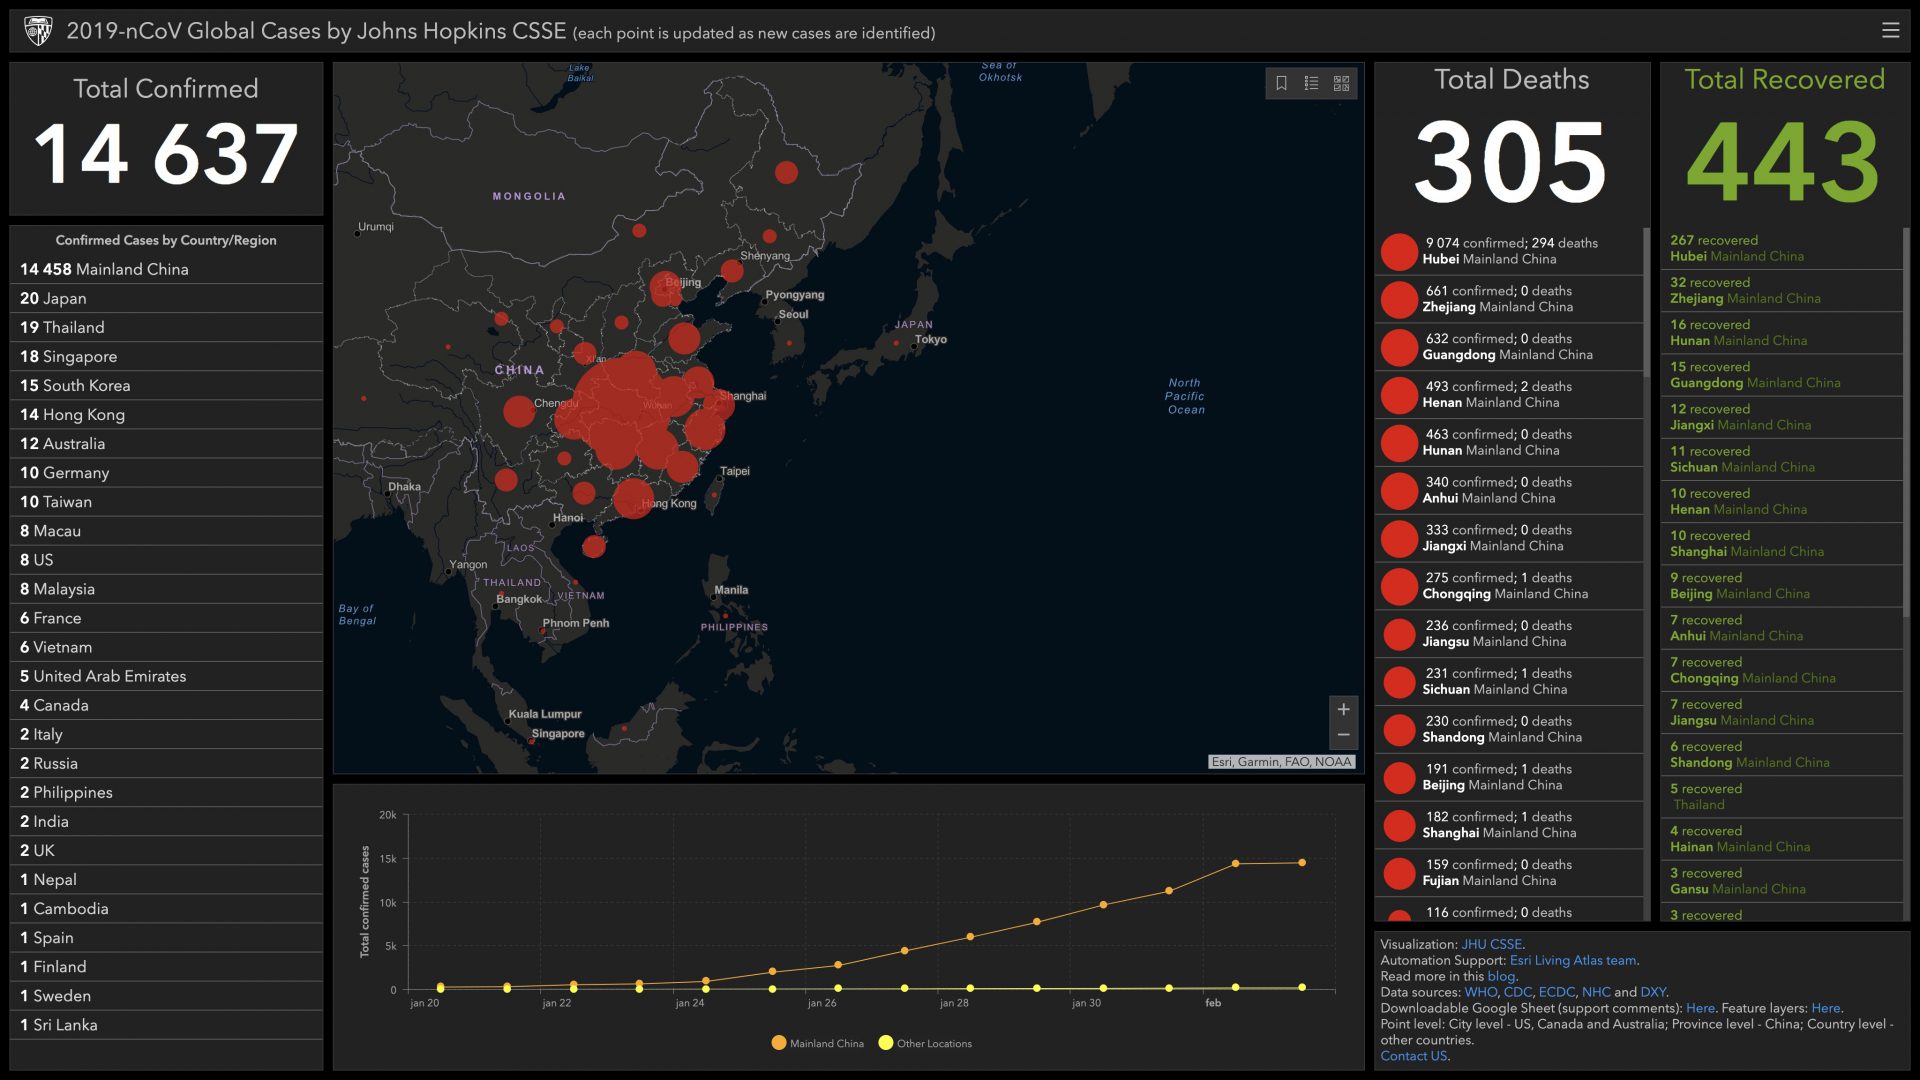1920x1080 pixels.
Task: Click the red circle beside Chongqing deaths entry
Action: (1399, 586)
